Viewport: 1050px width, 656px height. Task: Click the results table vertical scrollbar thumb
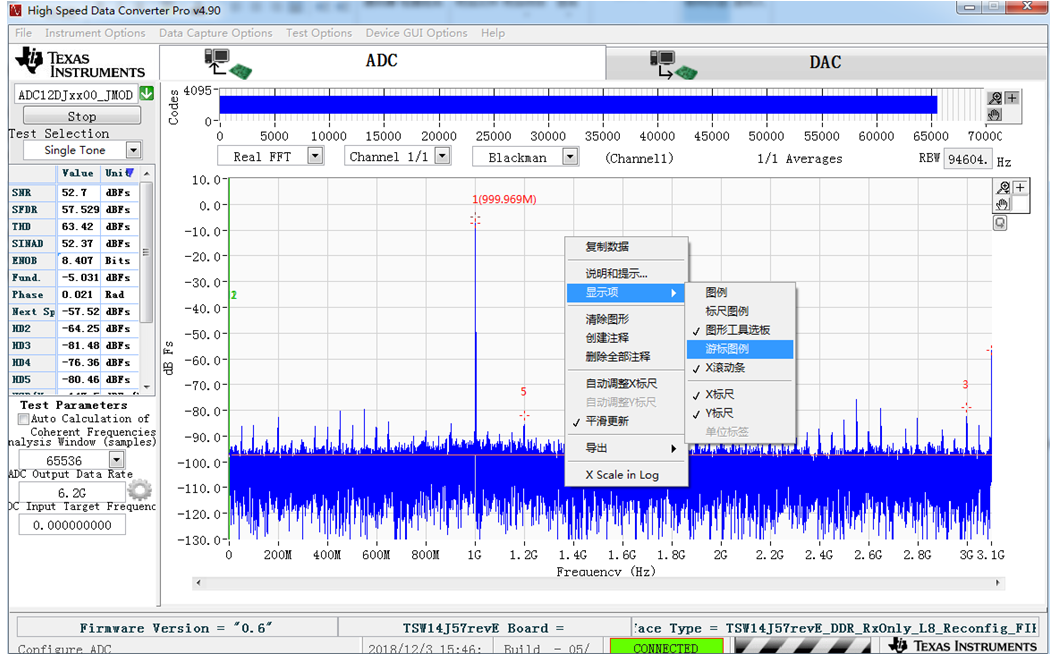pyautogui.click(x=147, y=252)
